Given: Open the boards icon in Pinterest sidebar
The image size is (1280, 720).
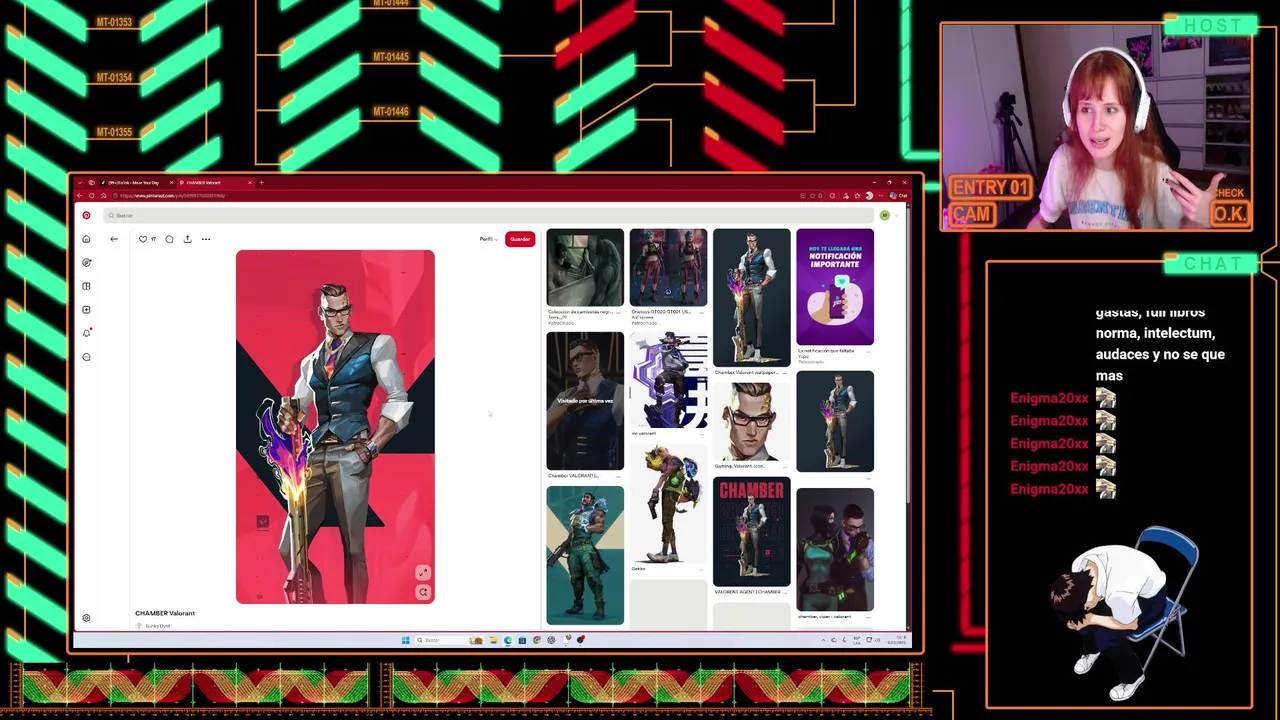Looking at the screenshot, I should pyautogui.click(x=86, y=286).
